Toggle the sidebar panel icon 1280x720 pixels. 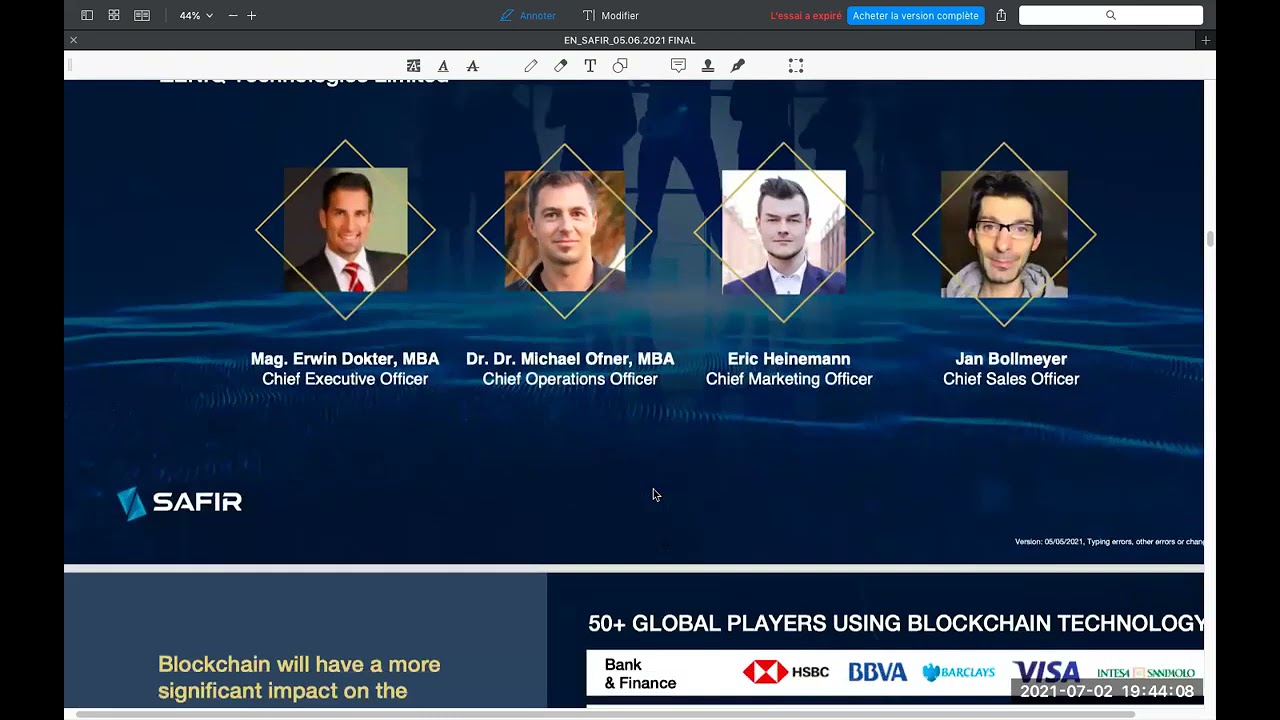[x=87, y=16]
